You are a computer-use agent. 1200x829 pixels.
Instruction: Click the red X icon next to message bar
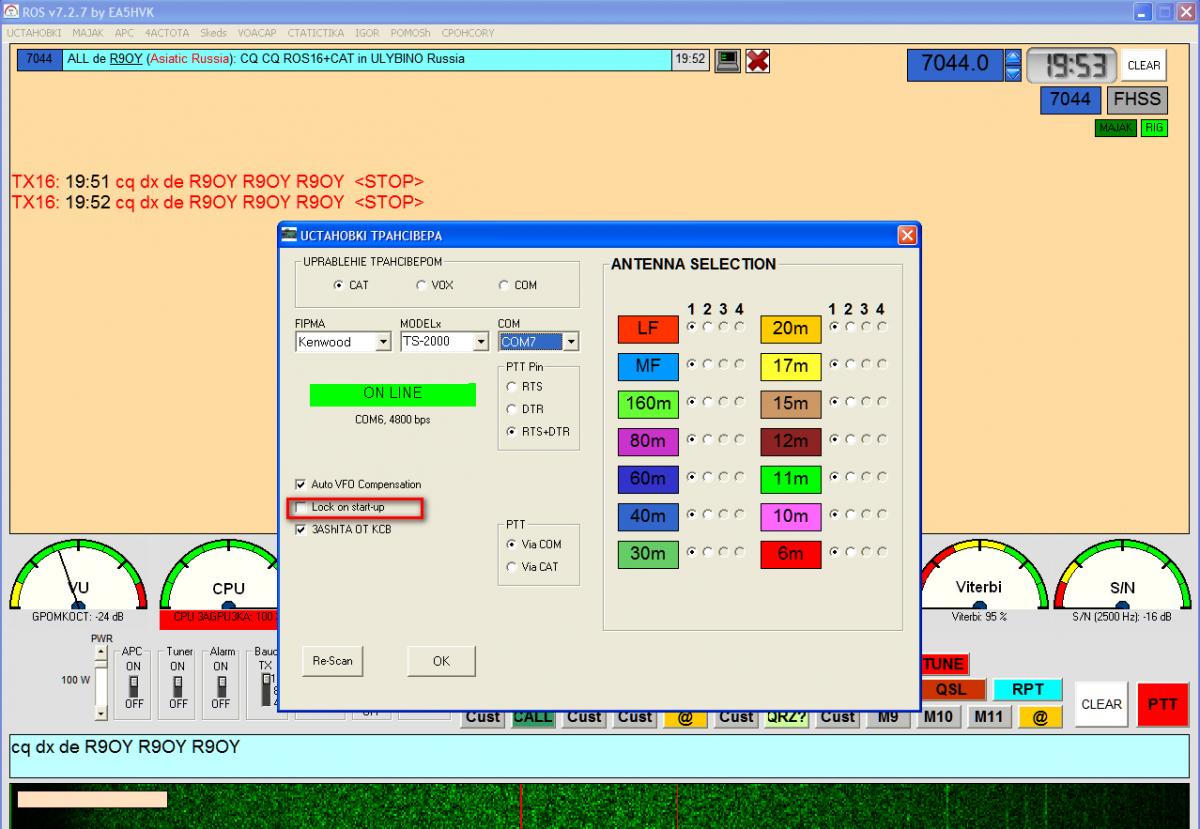pyautogui.click(x=758, y=60)
